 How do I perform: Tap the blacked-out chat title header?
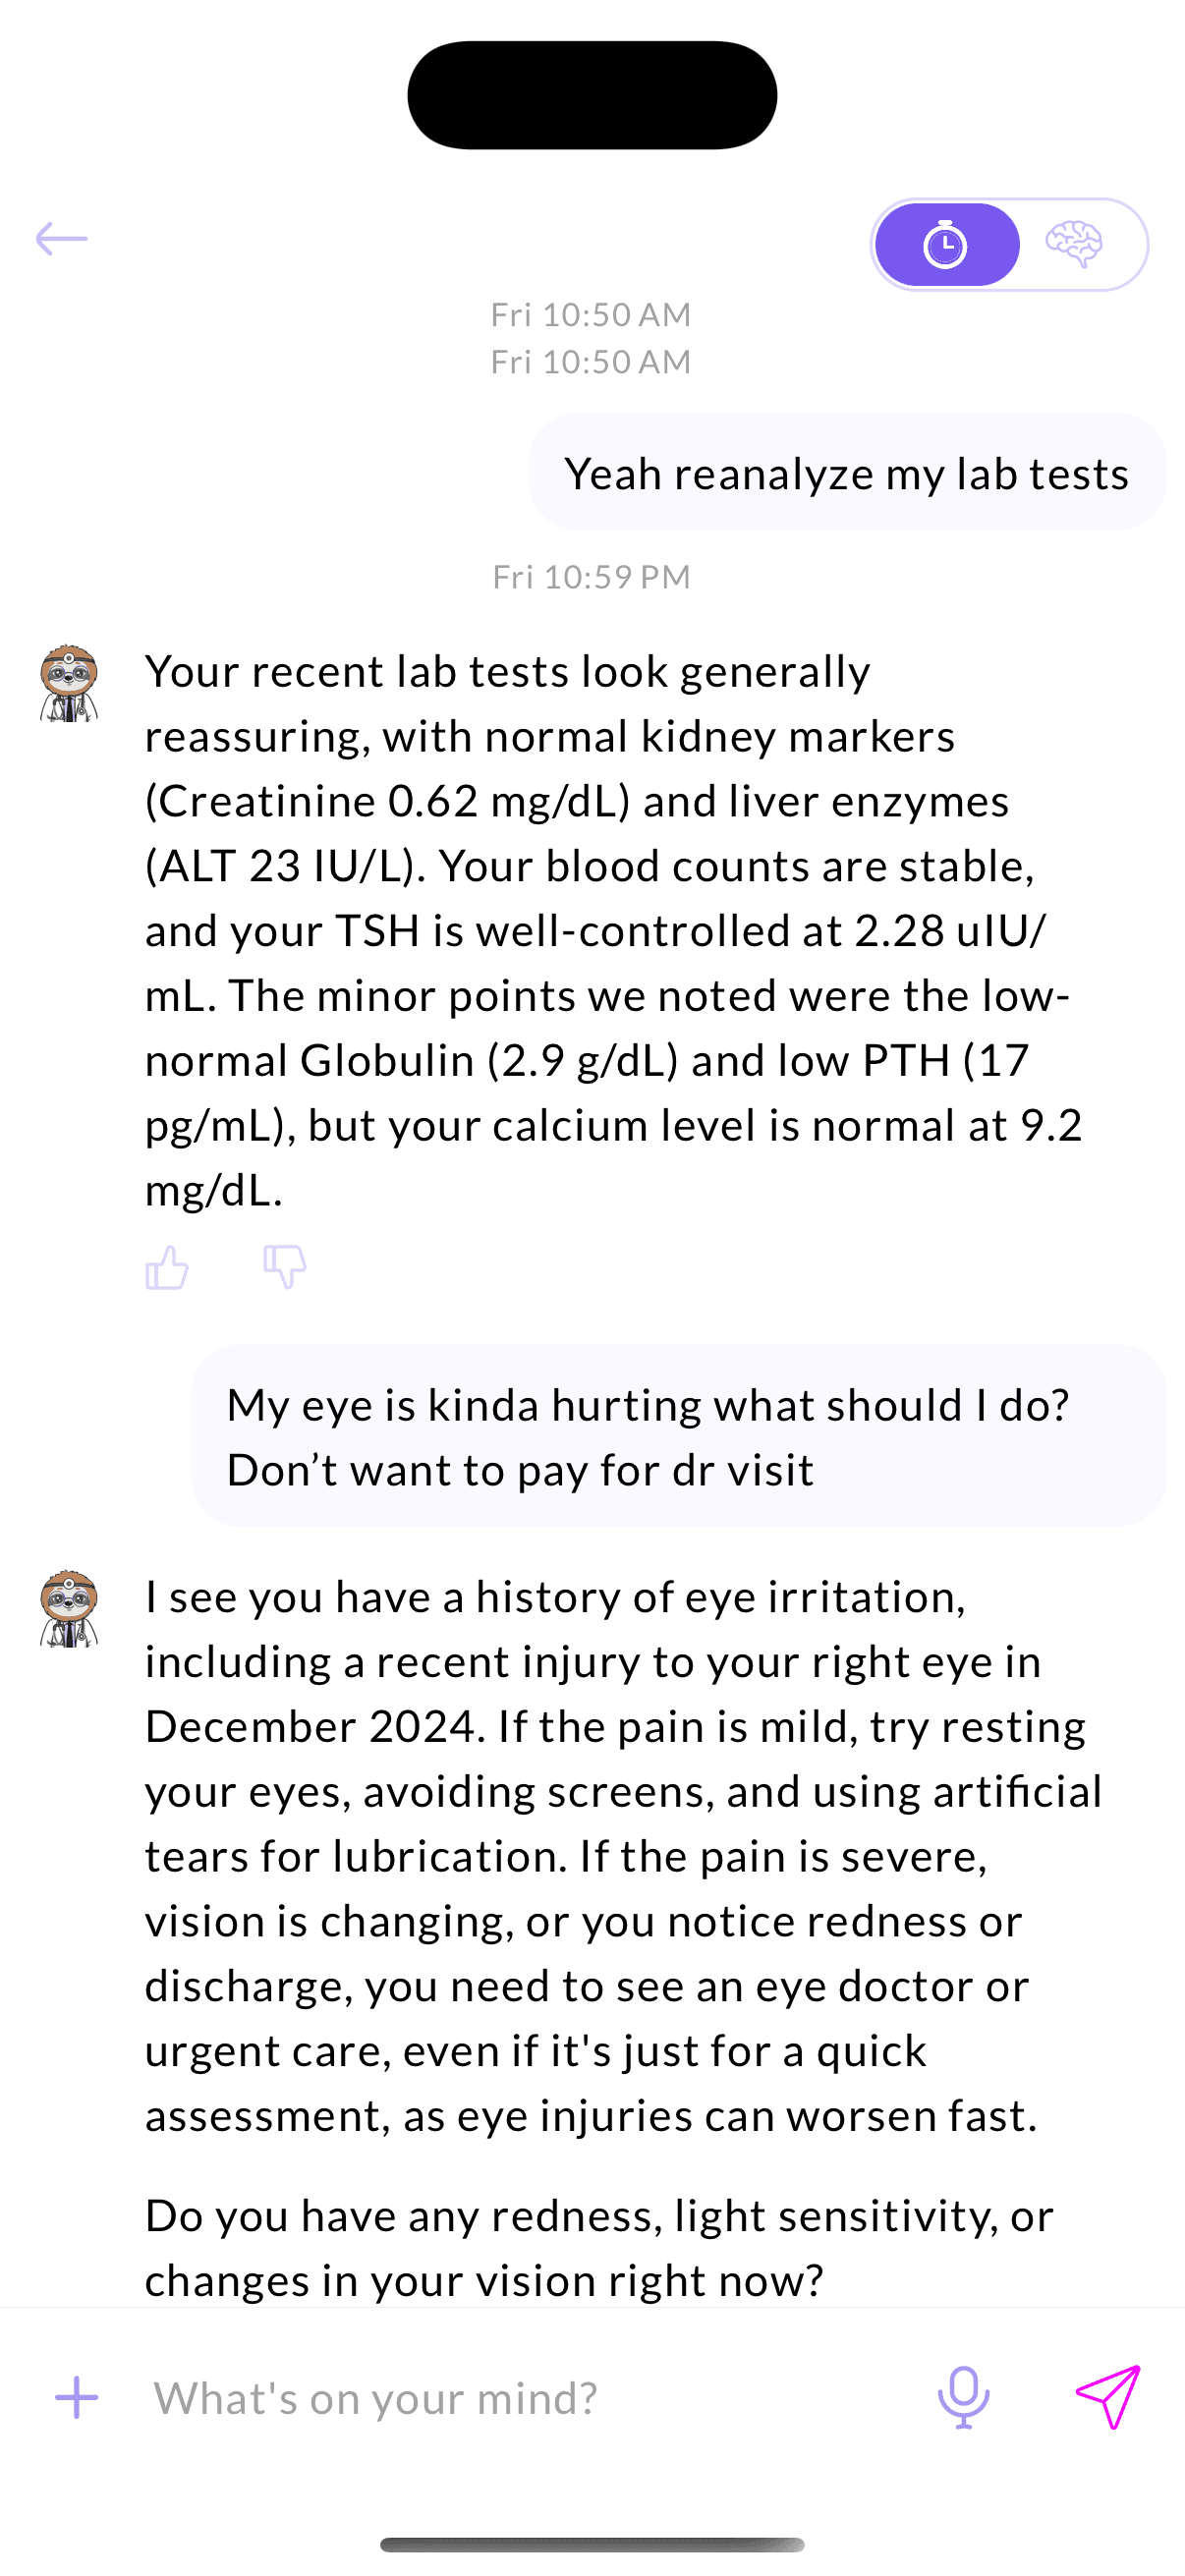click(x=592, y=94)
